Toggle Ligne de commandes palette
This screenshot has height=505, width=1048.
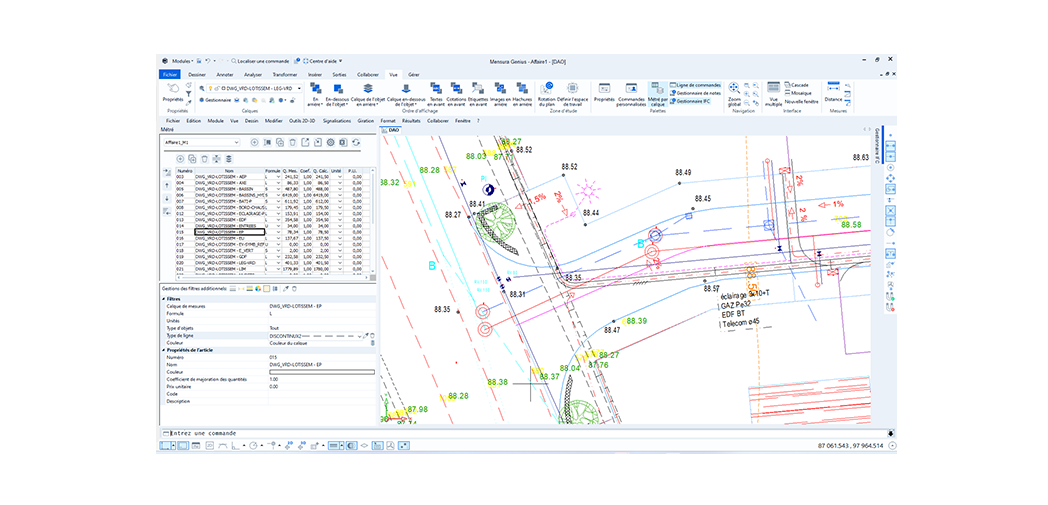[x=695, y=86]
